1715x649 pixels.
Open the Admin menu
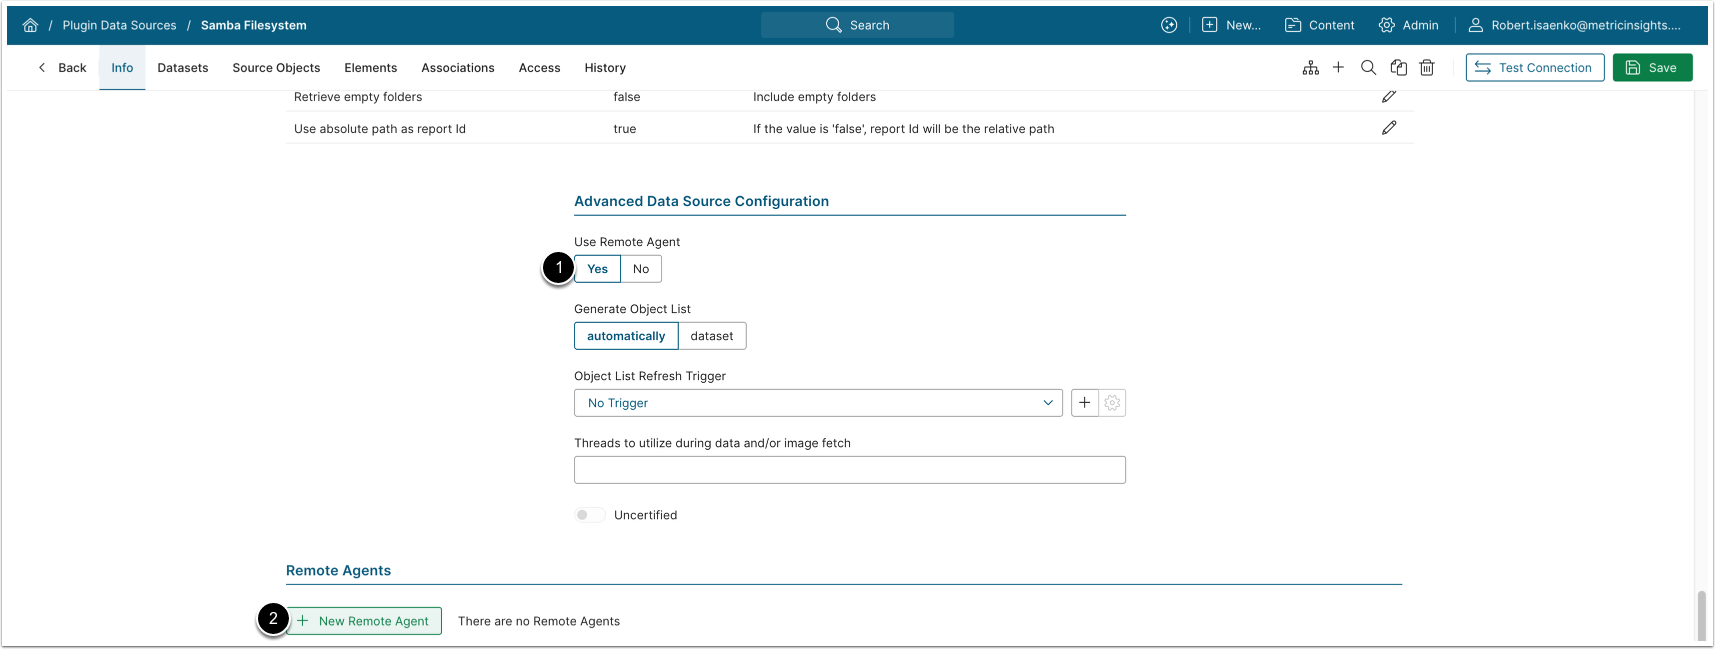tap(1408, 25)
